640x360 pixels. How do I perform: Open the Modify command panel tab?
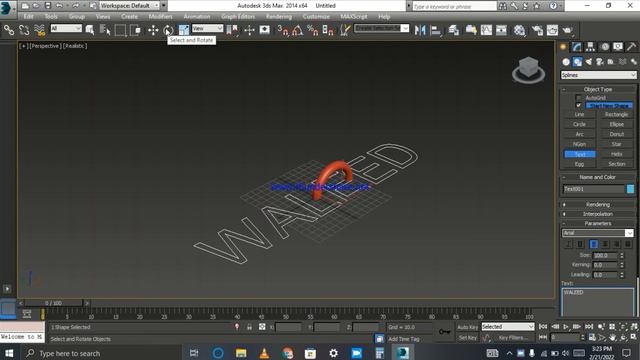point(576,47)
